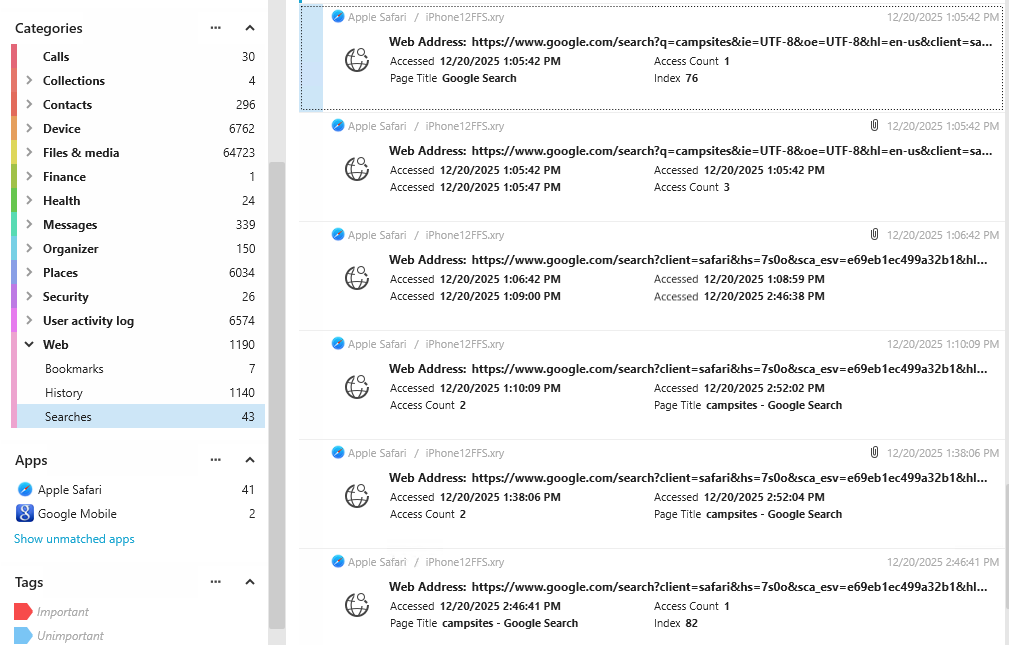The image size is (1009, 645).
Task: Open Tags panel ellipsis options
Action: (216, 582)
